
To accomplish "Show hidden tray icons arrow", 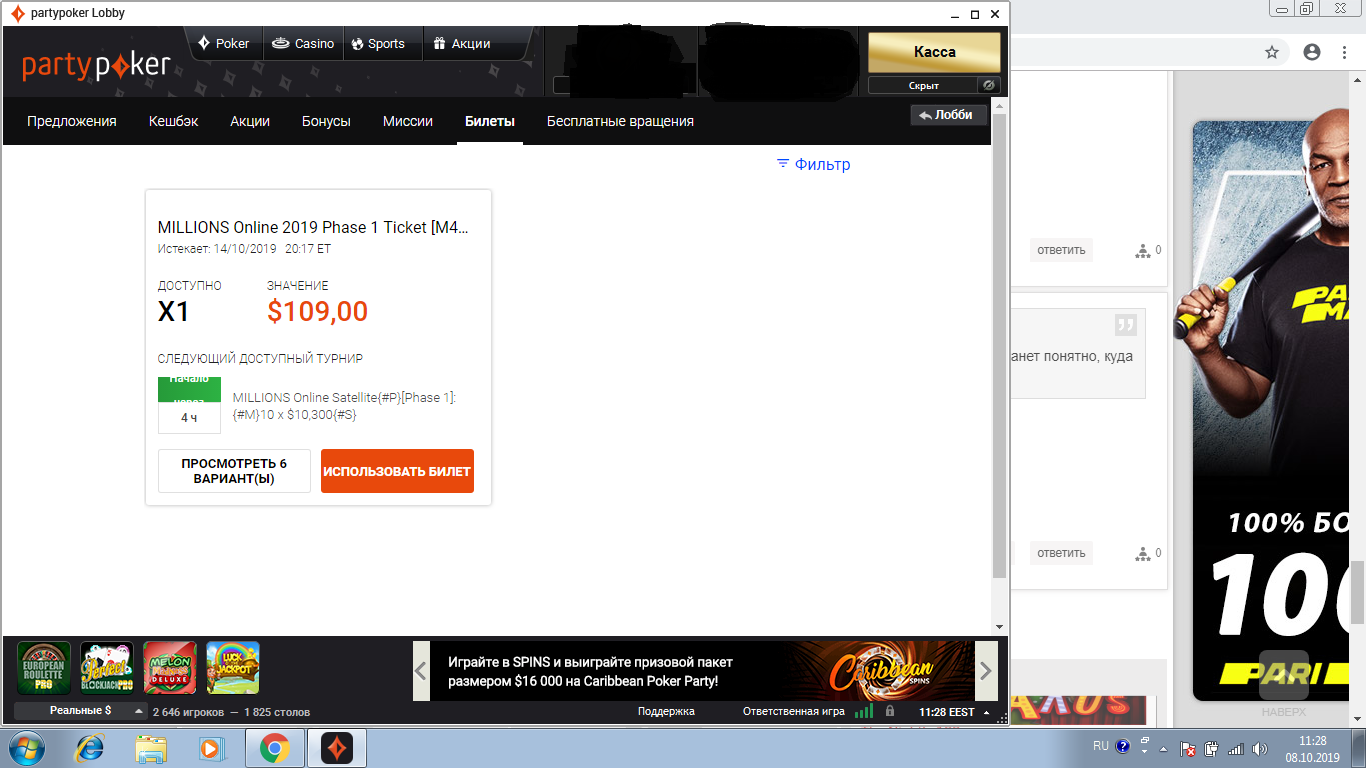I will coord(1162,749).
